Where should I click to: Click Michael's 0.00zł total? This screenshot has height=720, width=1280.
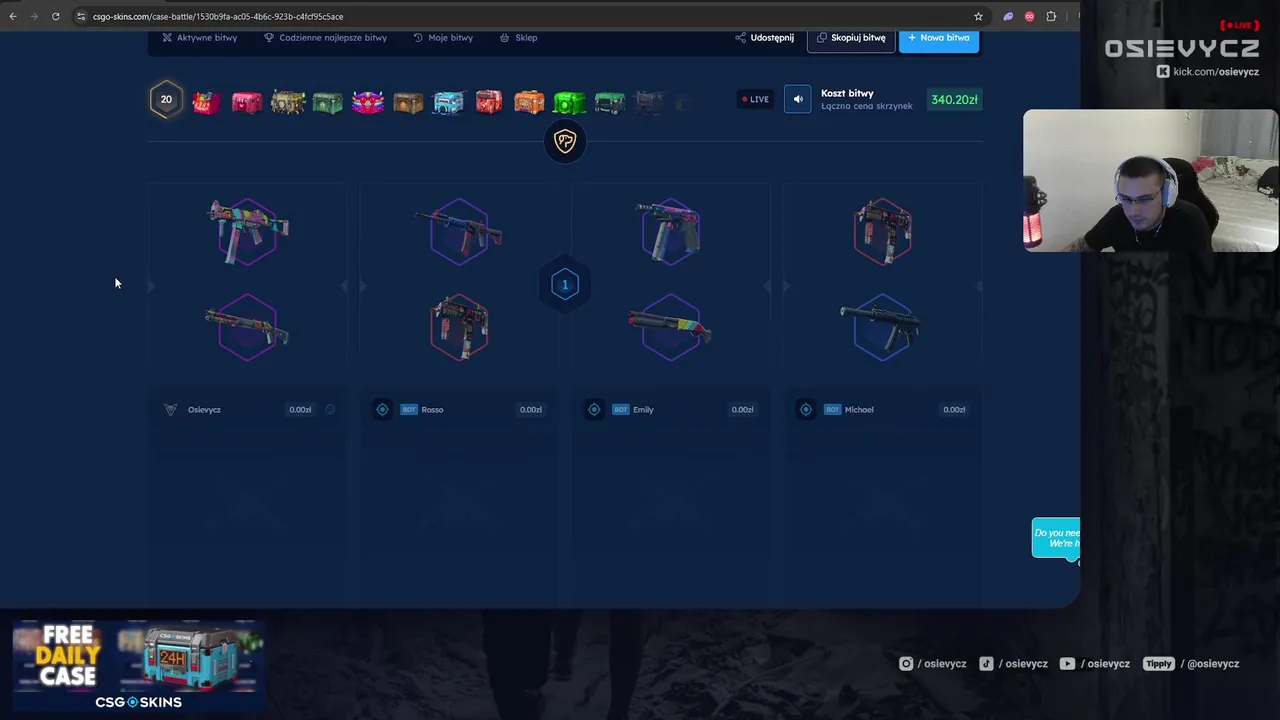[x=954, y=409]
